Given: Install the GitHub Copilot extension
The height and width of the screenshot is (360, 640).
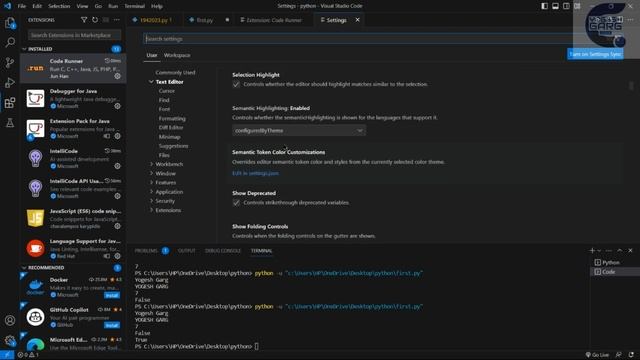Looking at the screenshot, I should point(111,325).
